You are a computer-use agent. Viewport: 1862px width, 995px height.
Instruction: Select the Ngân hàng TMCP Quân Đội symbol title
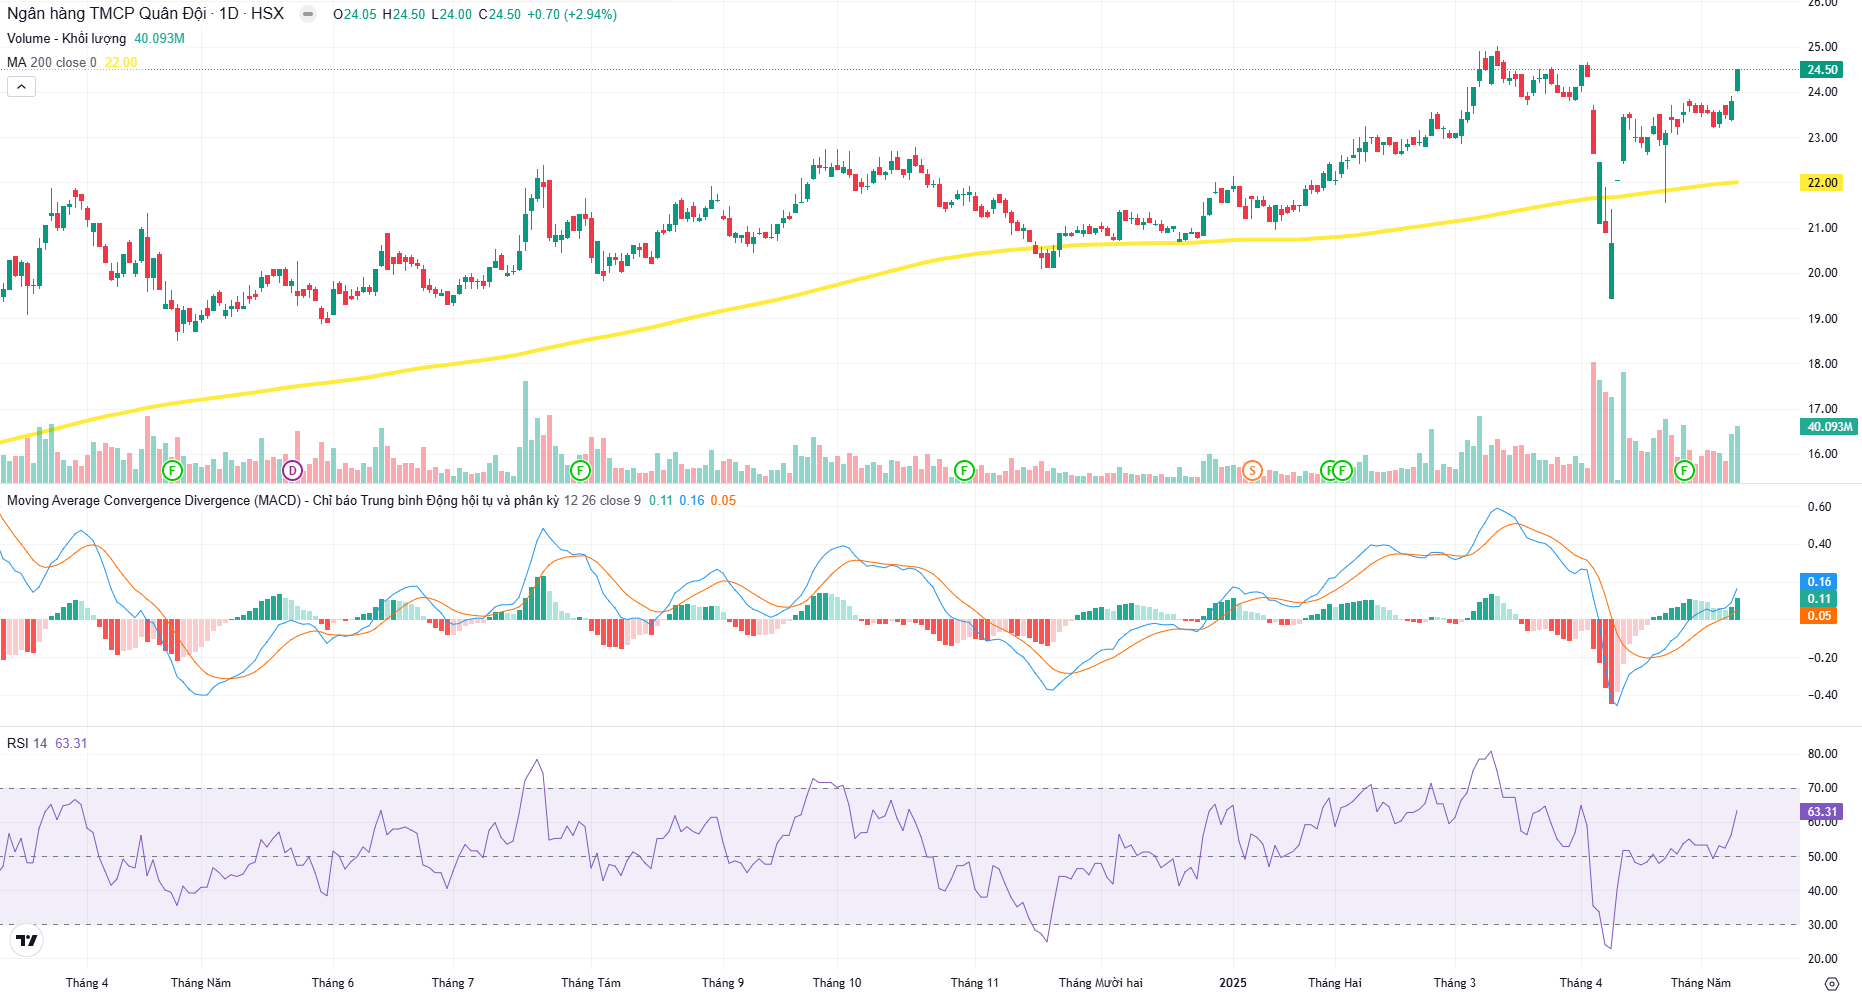pyautogui.click(x=107, y=14)
